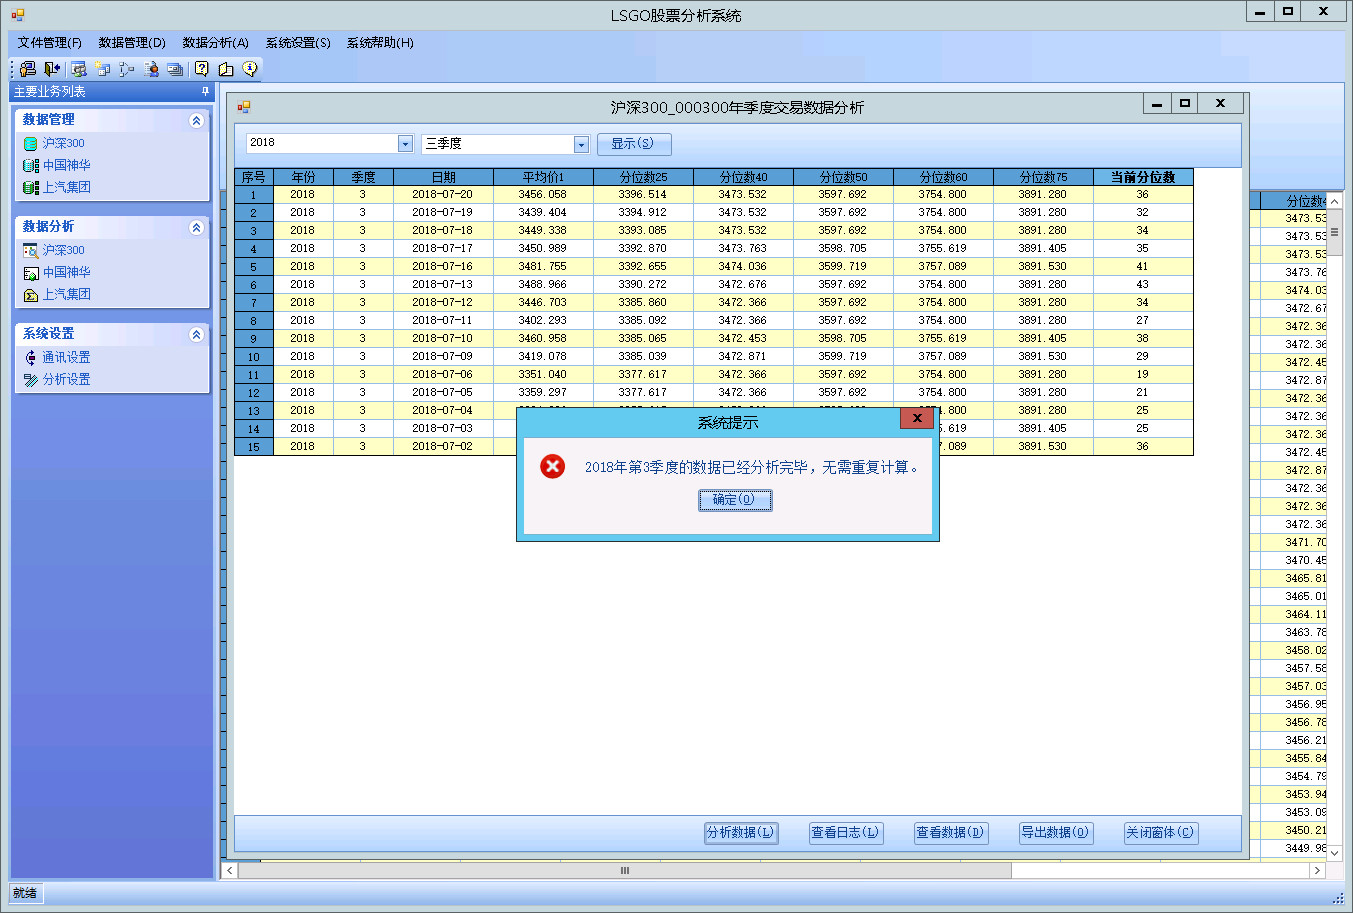
Task: Click the 查看数据(D) button
Action: click(950, 832)
